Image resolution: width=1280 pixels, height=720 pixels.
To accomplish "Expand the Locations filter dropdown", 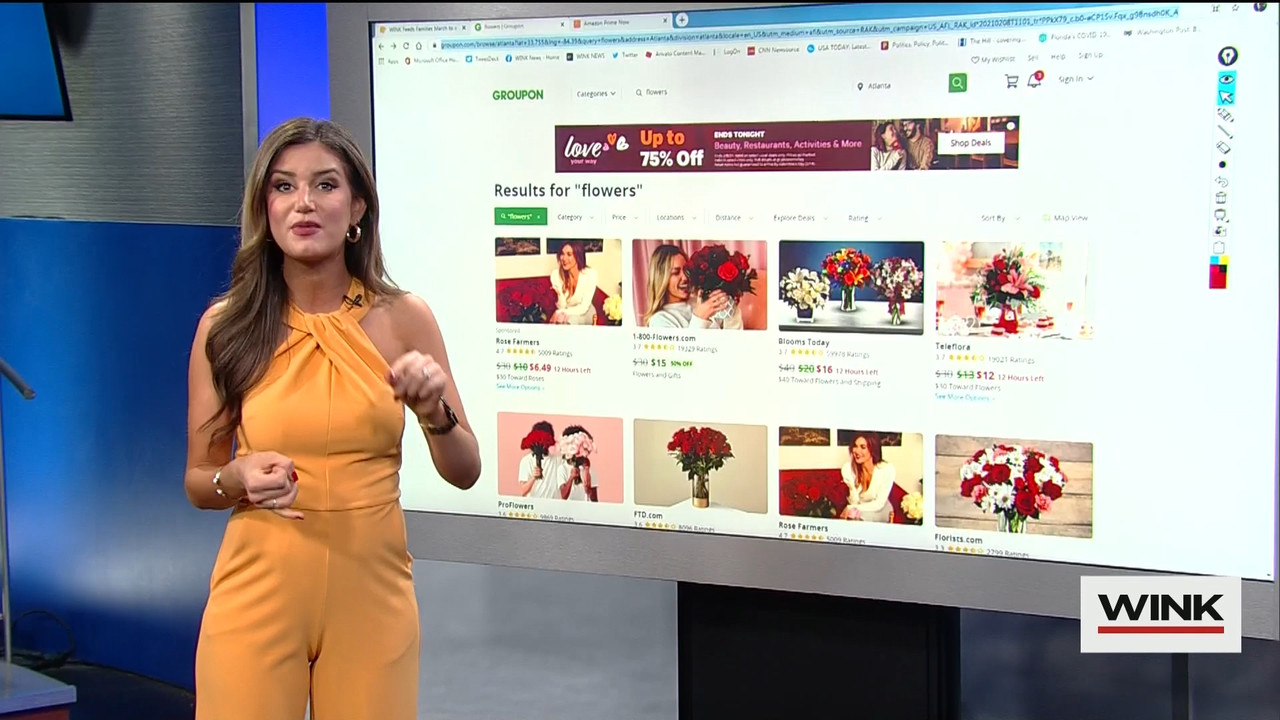I will tap(676, 217).
